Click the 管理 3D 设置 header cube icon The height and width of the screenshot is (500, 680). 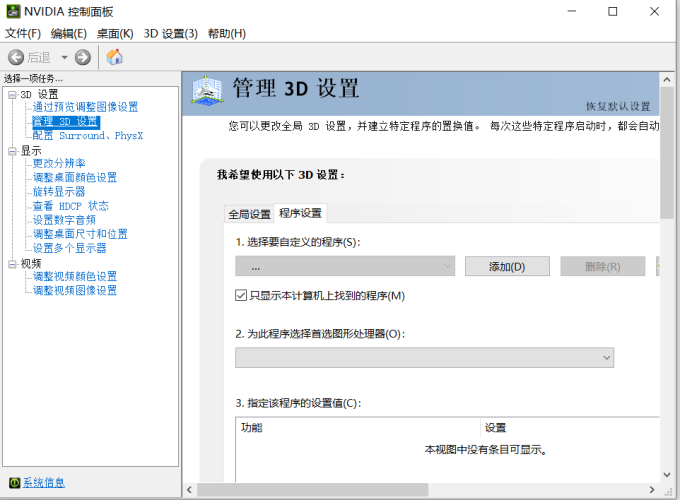coord(207,90)
